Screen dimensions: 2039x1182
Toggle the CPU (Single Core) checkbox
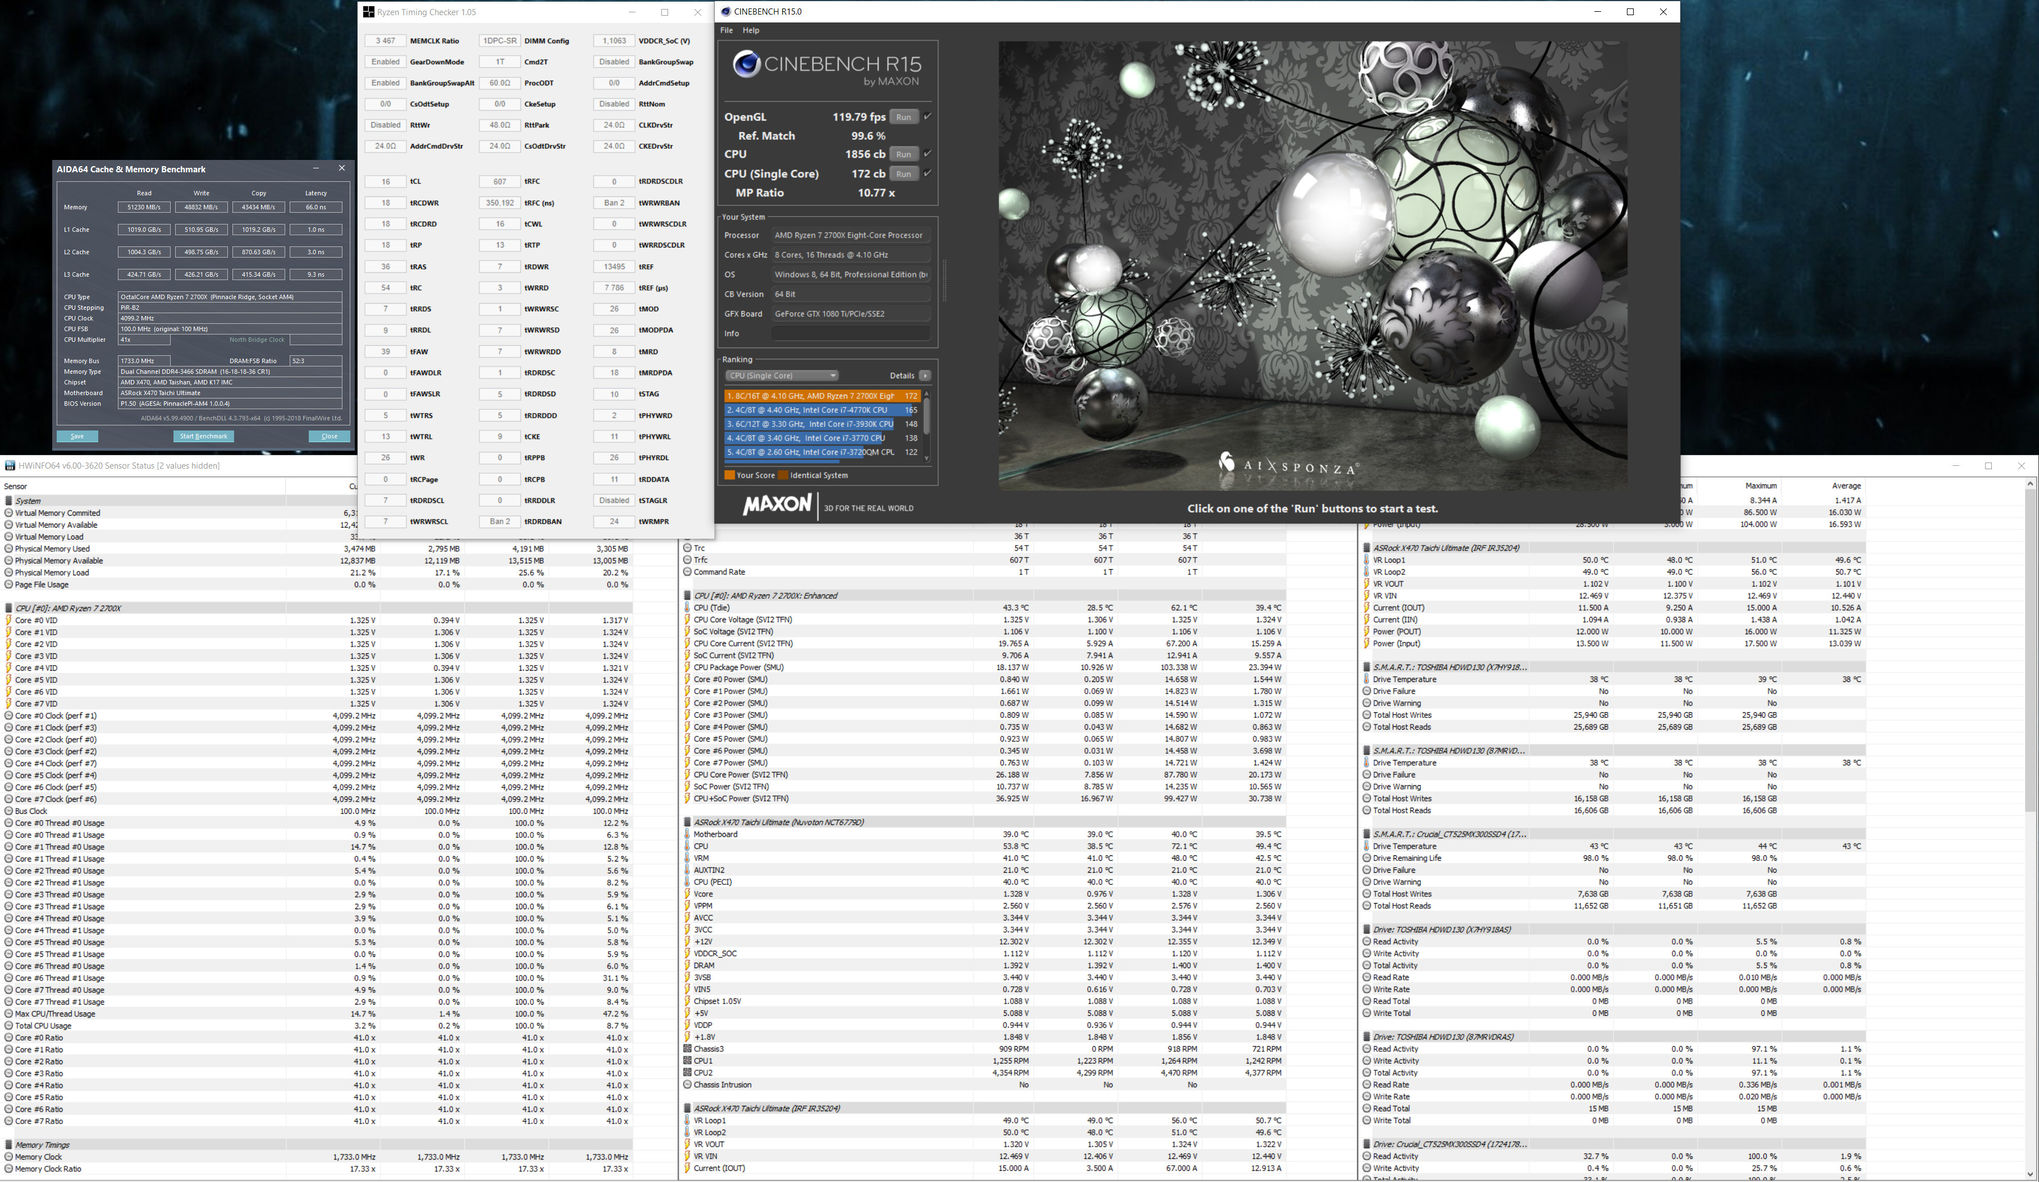pos(927,173)
